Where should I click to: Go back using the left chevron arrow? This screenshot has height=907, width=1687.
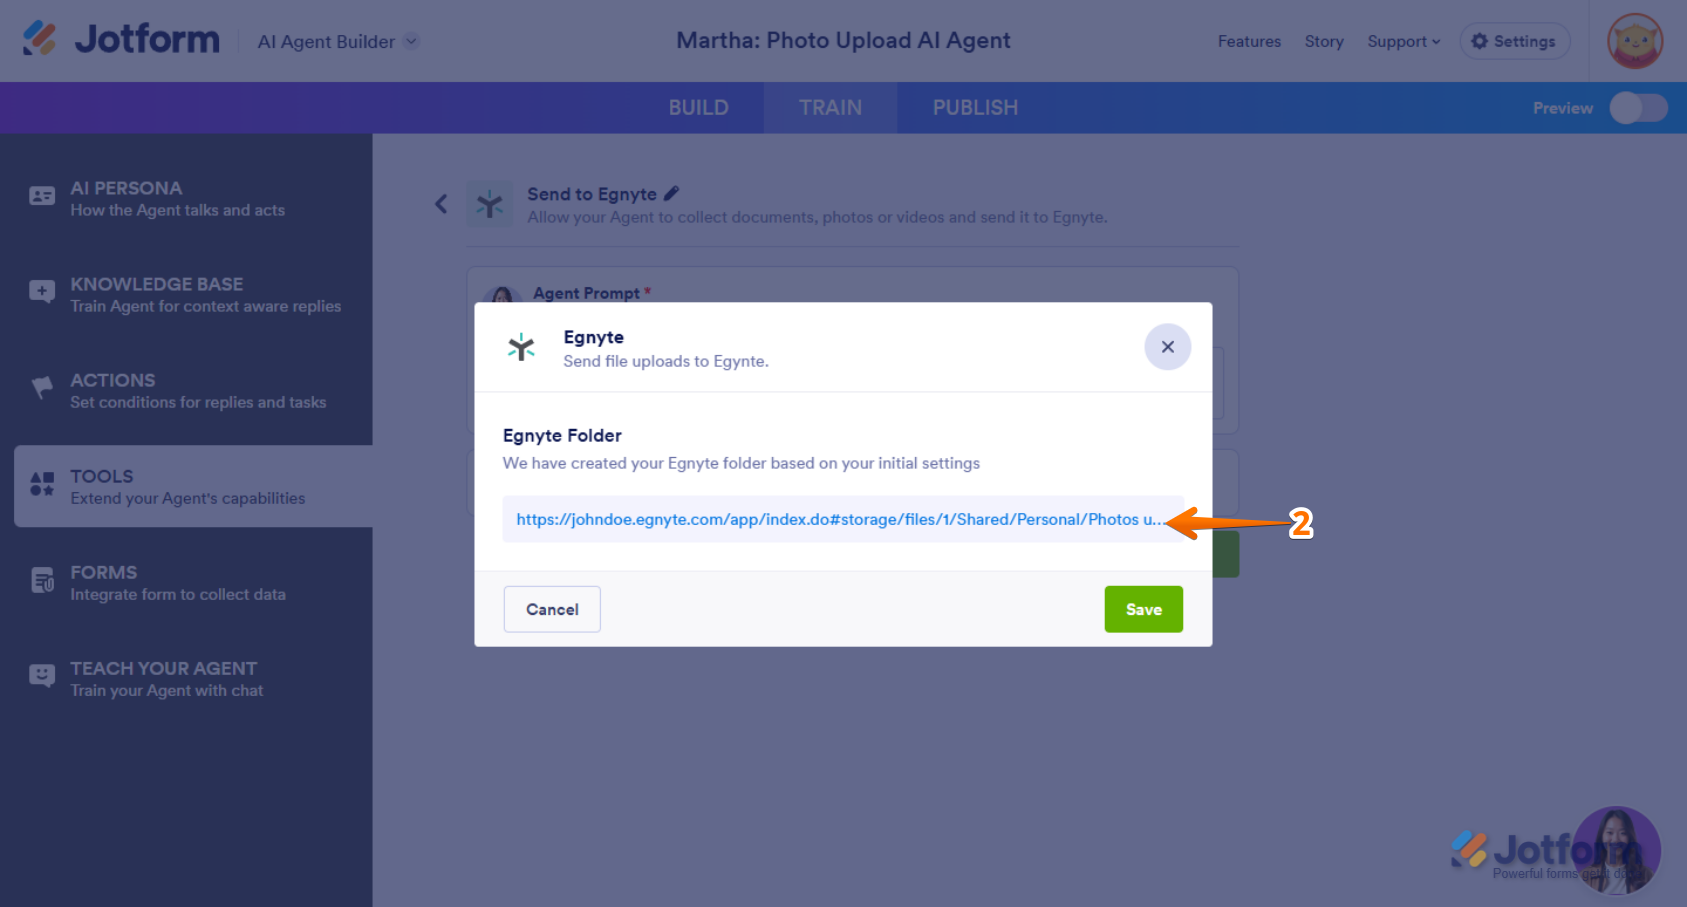(441, 204)
